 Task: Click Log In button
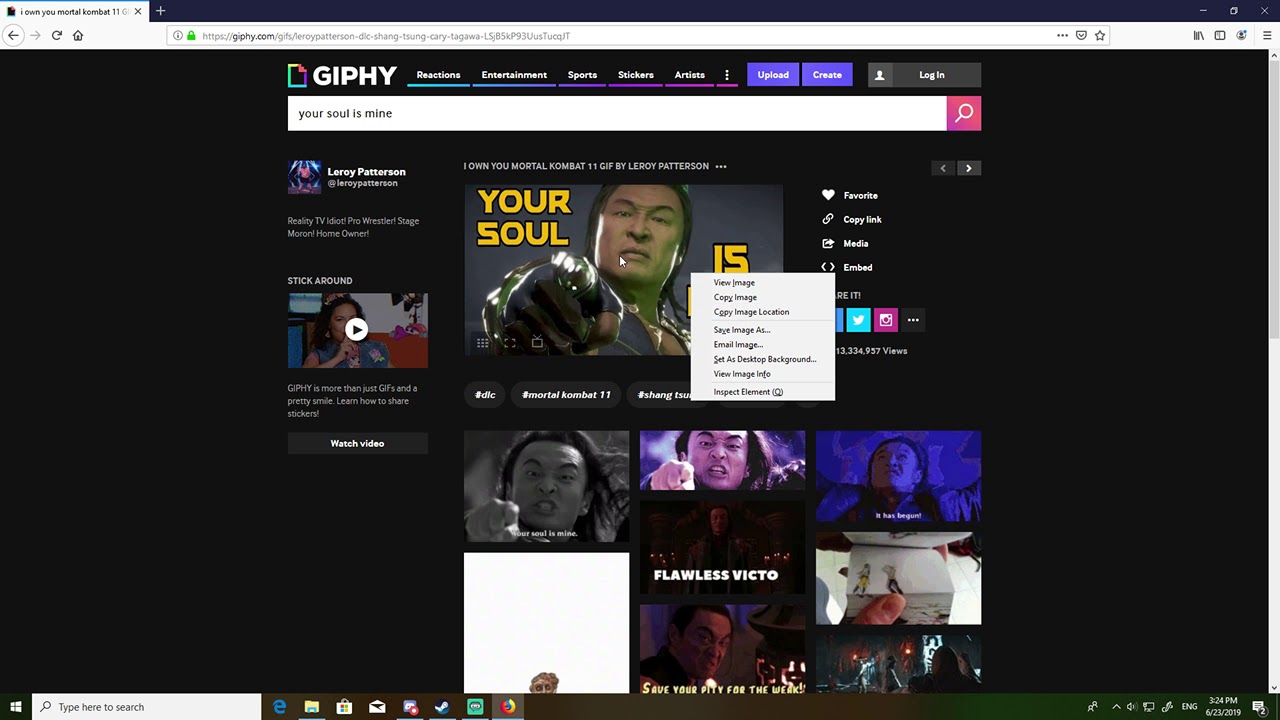pyautogui.click(x=932, y=75)
